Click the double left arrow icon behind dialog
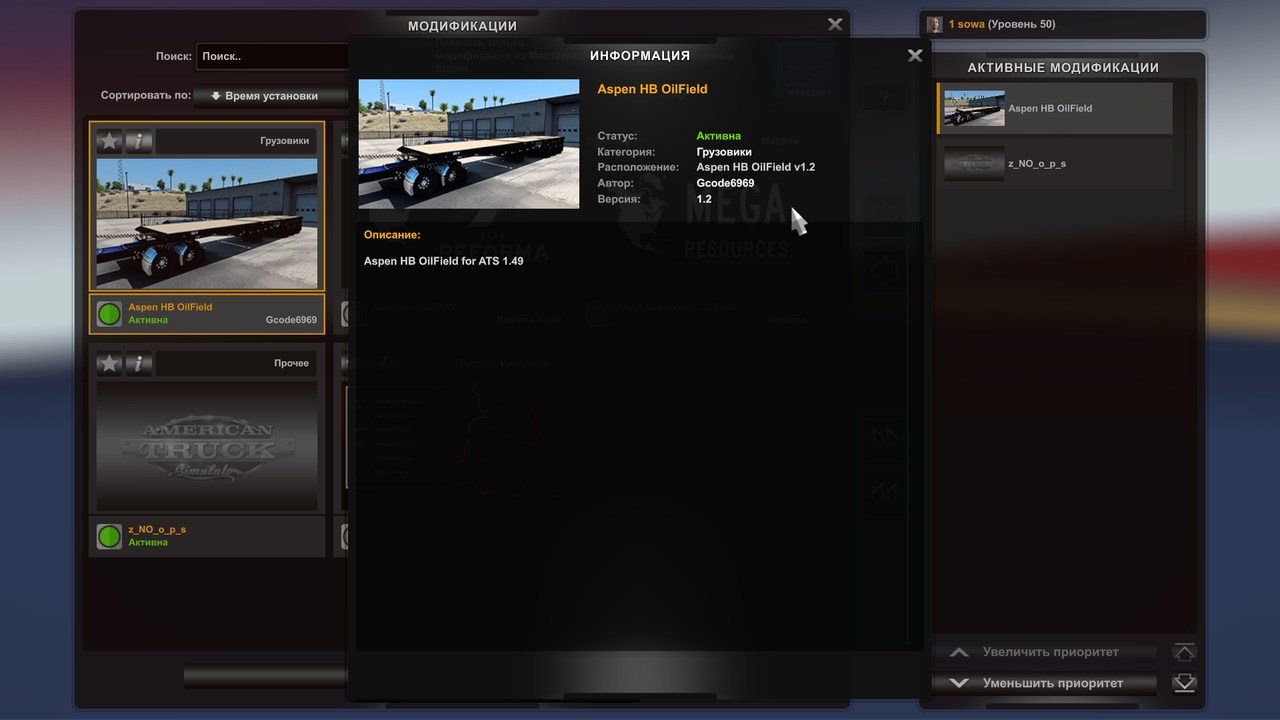Screen dimensions: 1280x720 point(885,491)
